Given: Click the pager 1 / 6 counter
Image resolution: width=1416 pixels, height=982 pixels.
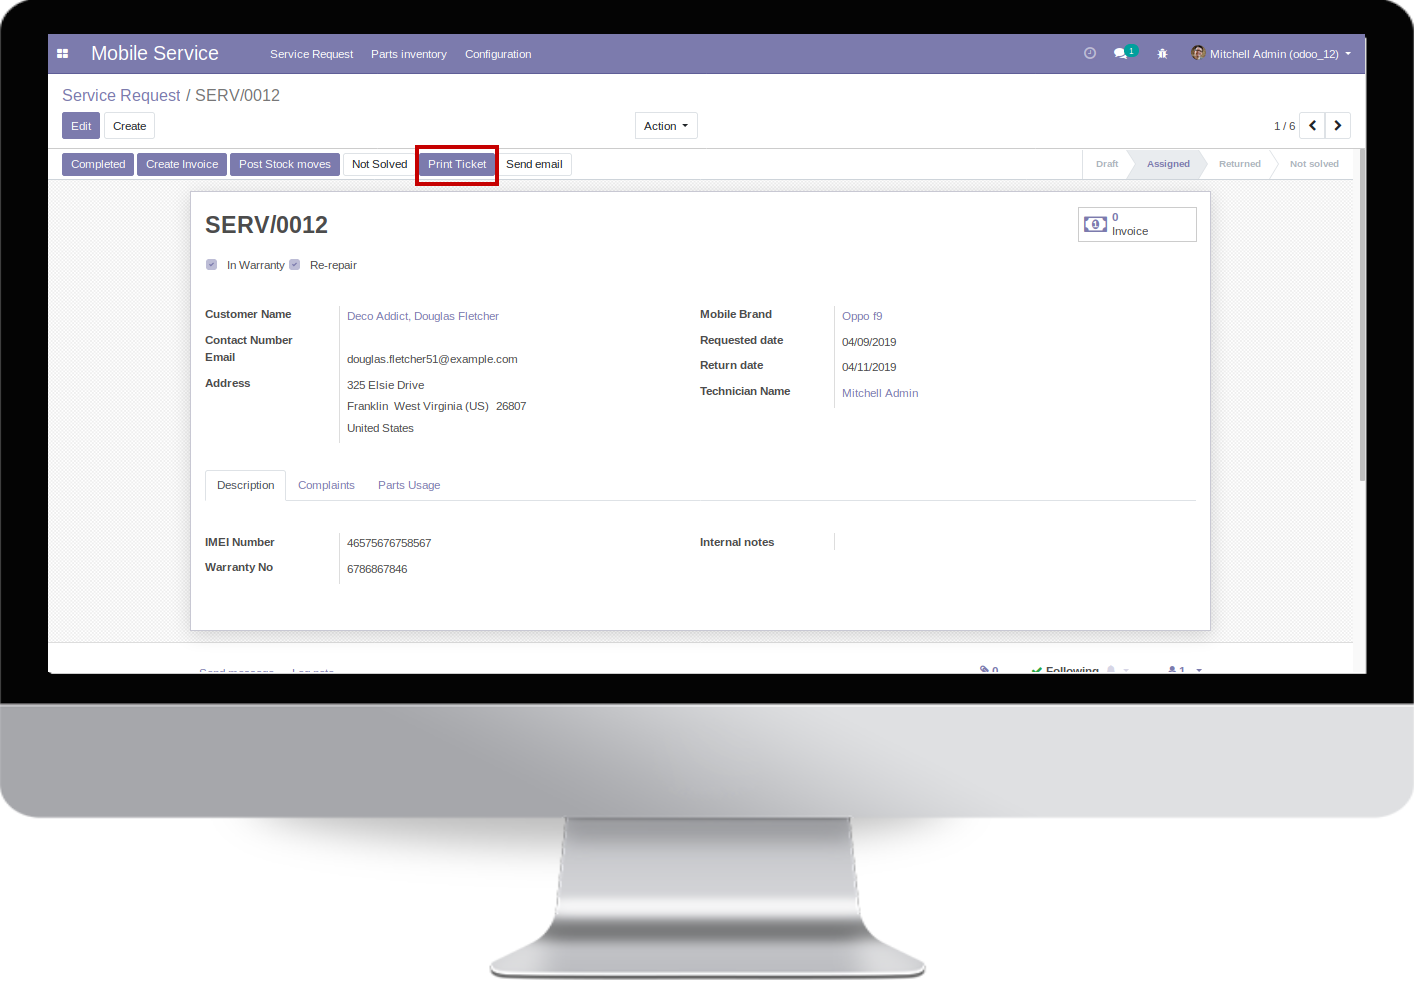Looking at the screenshot, I should (x=1284, y=126).
